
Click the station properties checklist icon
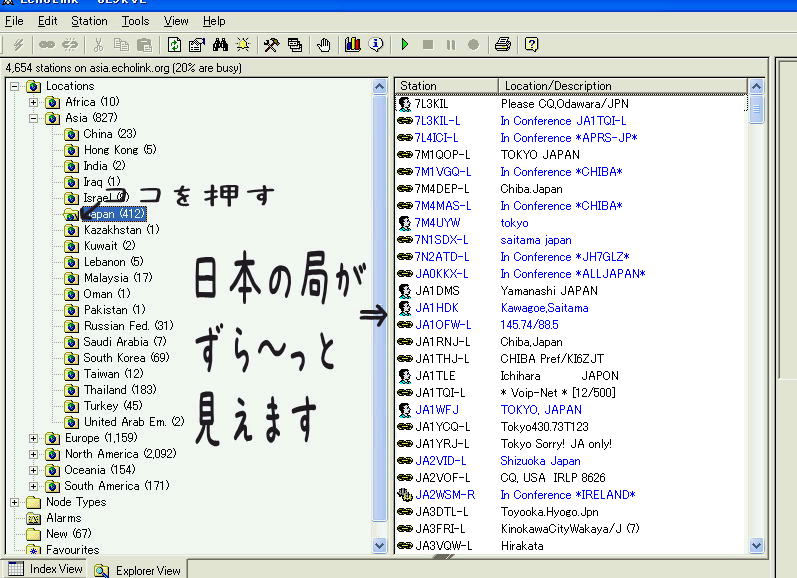197,45
